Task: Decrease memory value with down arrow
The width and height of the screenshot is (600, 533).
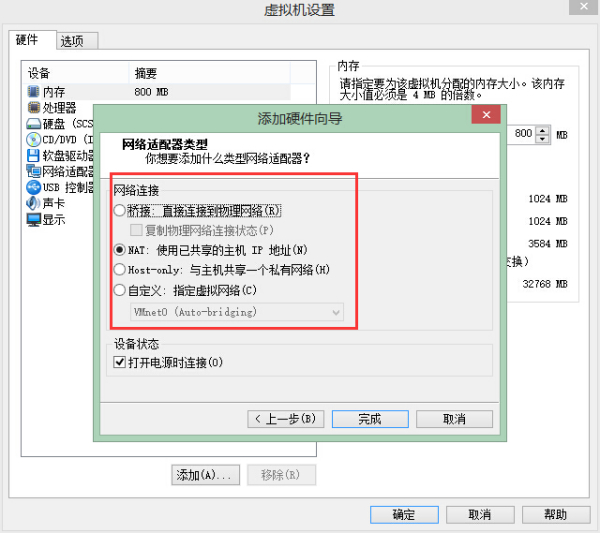Action: (x=542, y=139)
